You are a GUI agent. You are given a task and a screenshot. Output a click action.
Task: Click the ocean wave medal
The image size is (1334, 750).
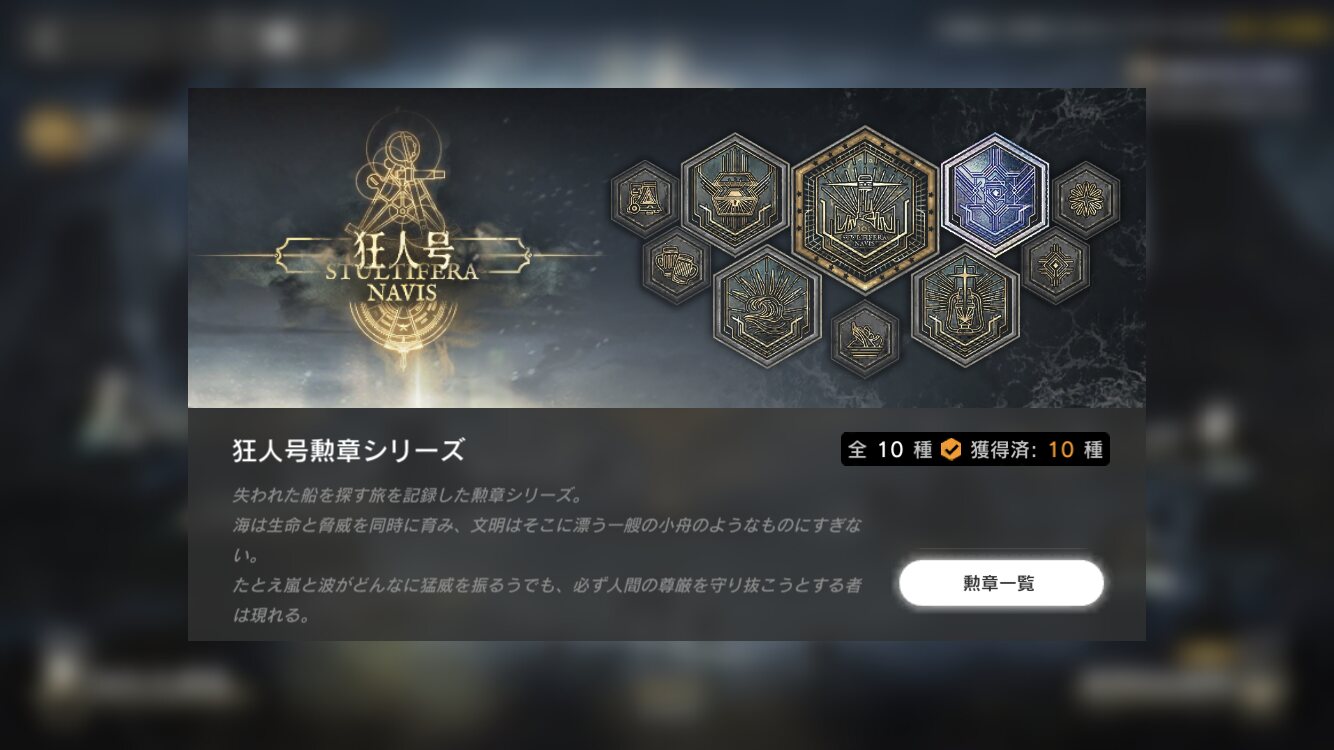click(768, 306)
